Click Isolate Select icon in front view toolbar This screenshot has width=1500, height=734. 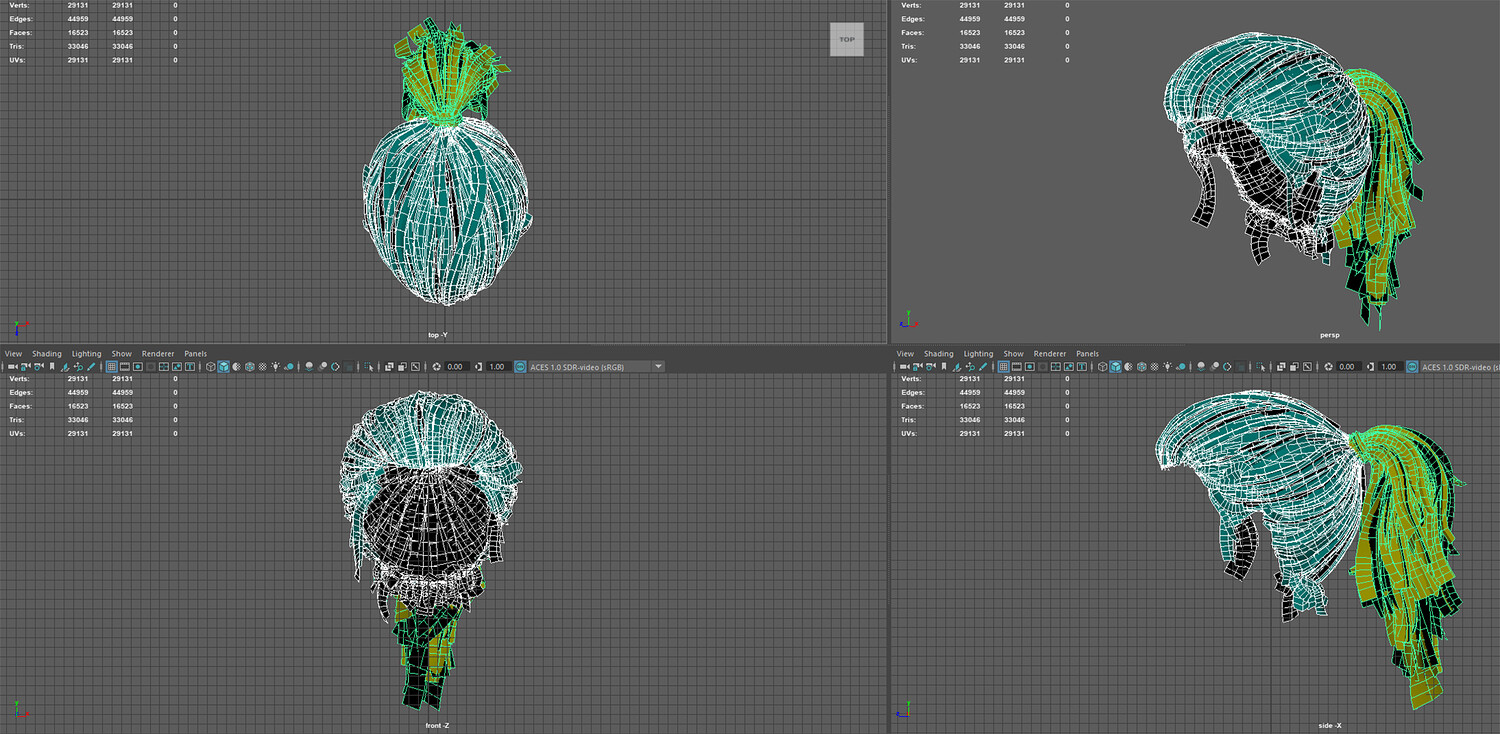point(369,367)
